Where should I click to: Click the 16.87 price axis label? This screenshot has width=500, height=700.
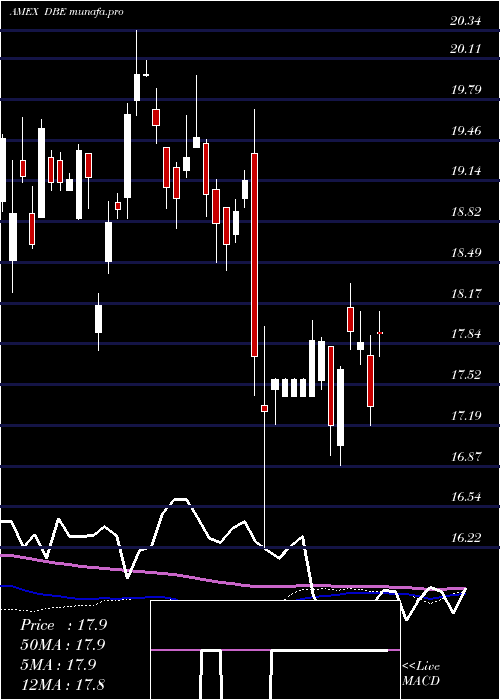click(x=466, y=457)
